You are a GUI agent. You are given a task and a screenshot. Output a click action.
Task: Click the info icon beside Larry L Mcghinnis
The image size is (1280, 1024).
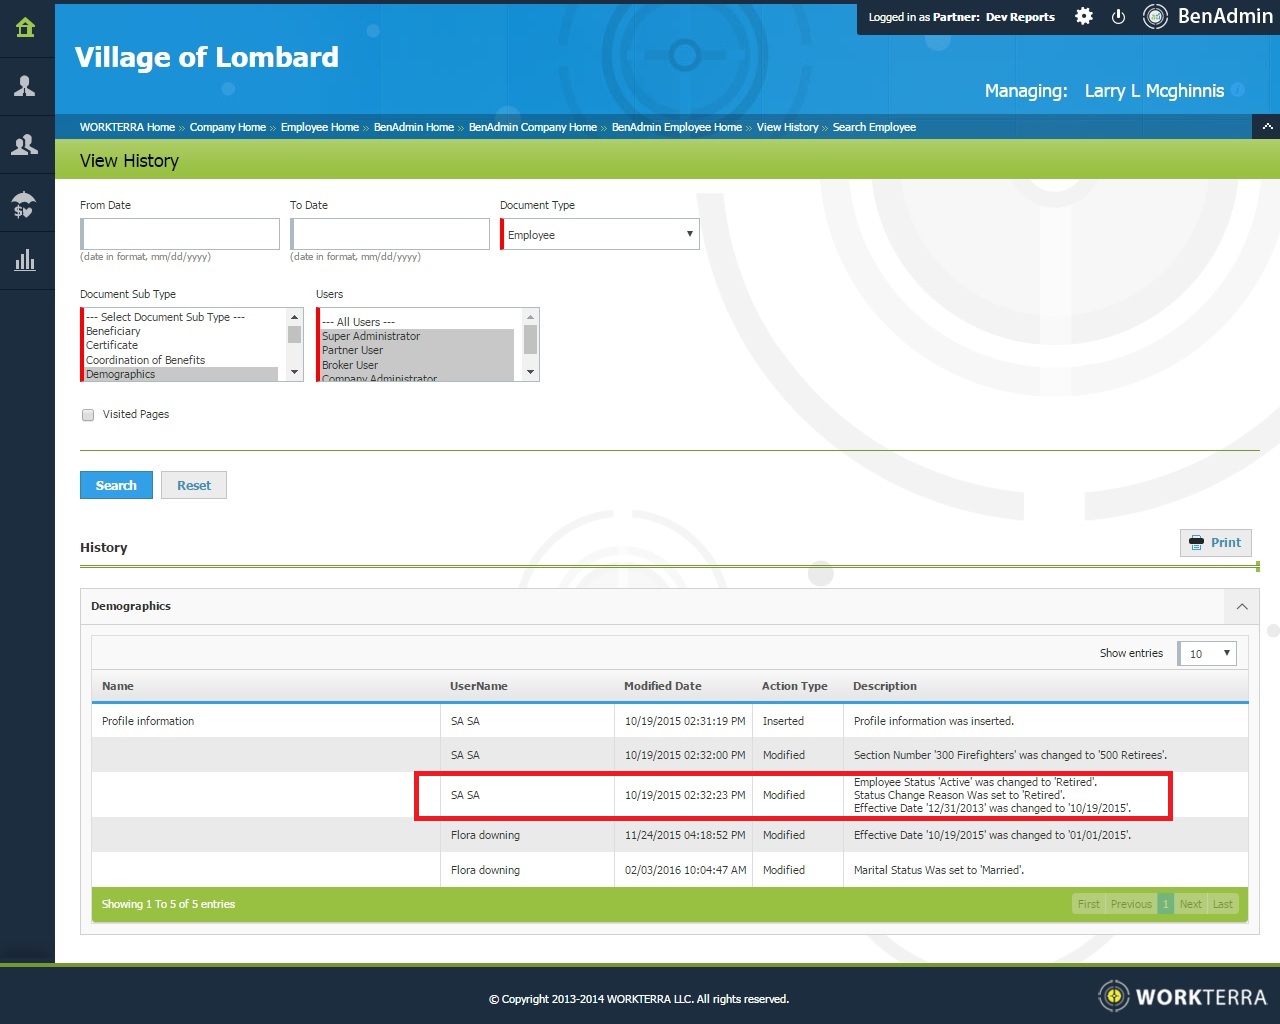click(x=1238, y=90)
